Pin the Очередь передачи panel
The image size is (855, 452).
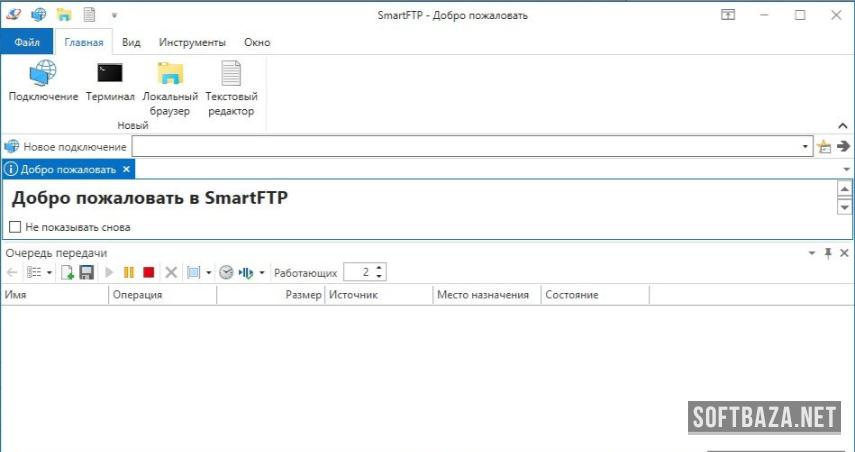tap(828, 254)
